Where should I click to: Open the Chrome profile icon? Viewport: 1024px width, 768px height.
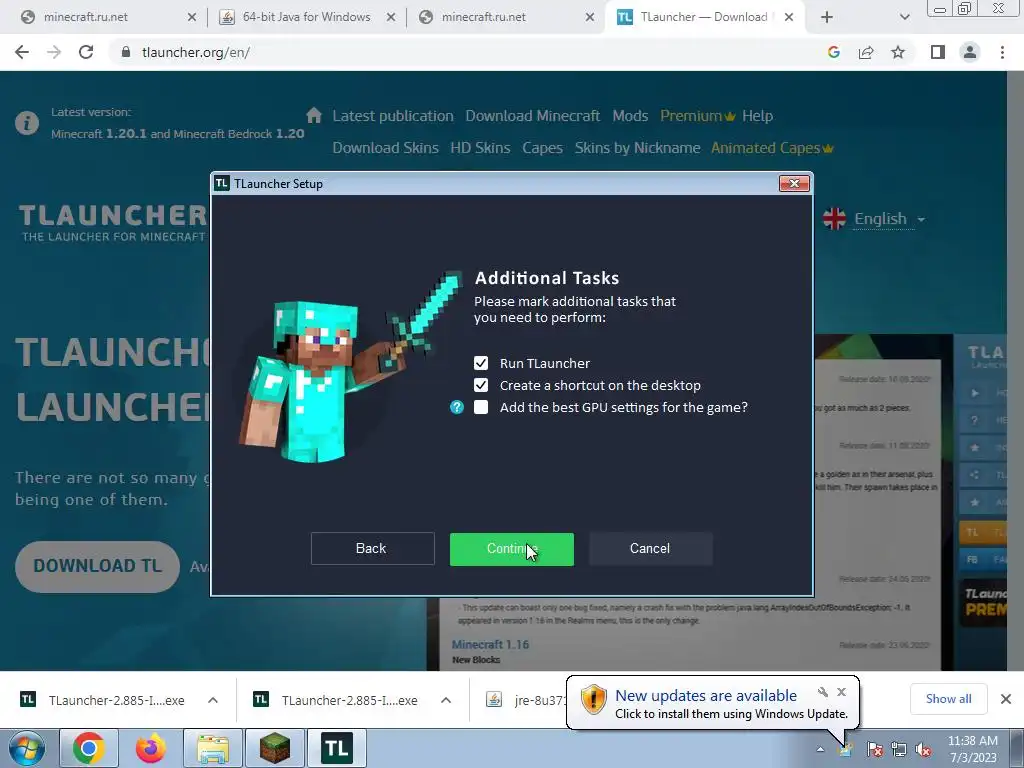(x=970, y=52)
